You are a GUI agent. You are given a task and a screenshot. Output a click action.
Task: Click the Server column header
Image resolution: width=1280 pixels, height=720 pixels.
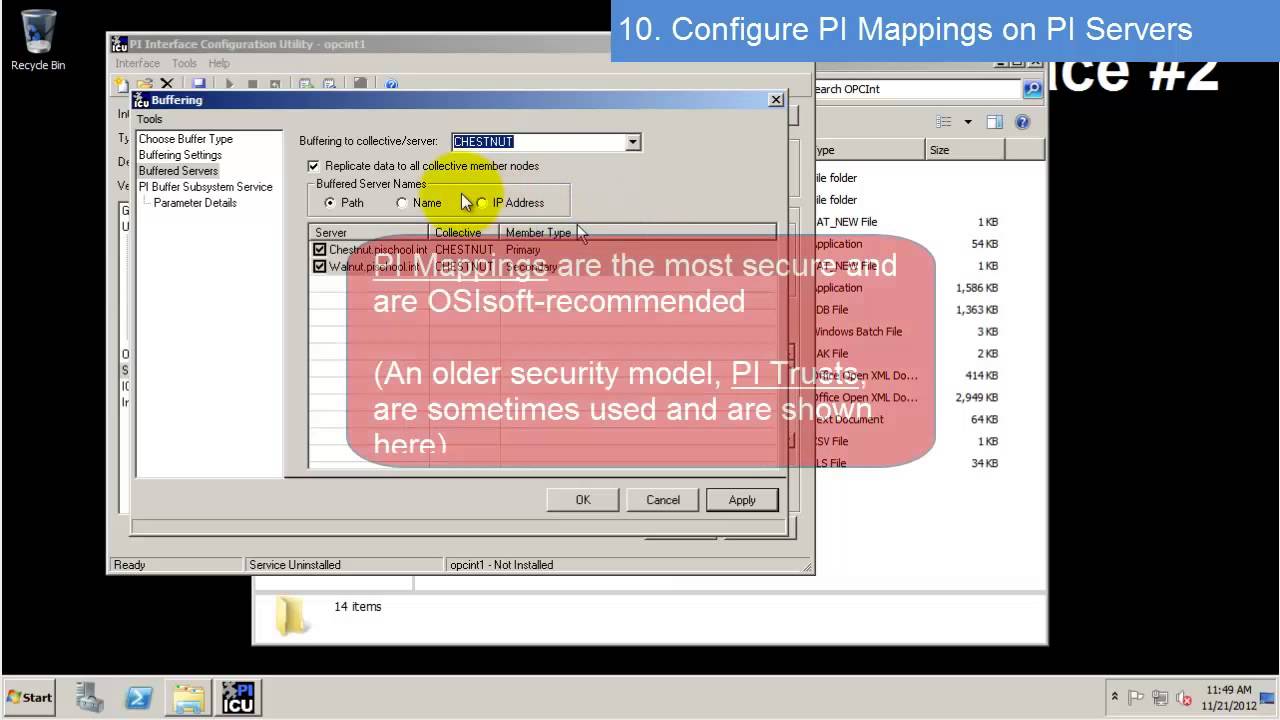[x=369, y=233]
